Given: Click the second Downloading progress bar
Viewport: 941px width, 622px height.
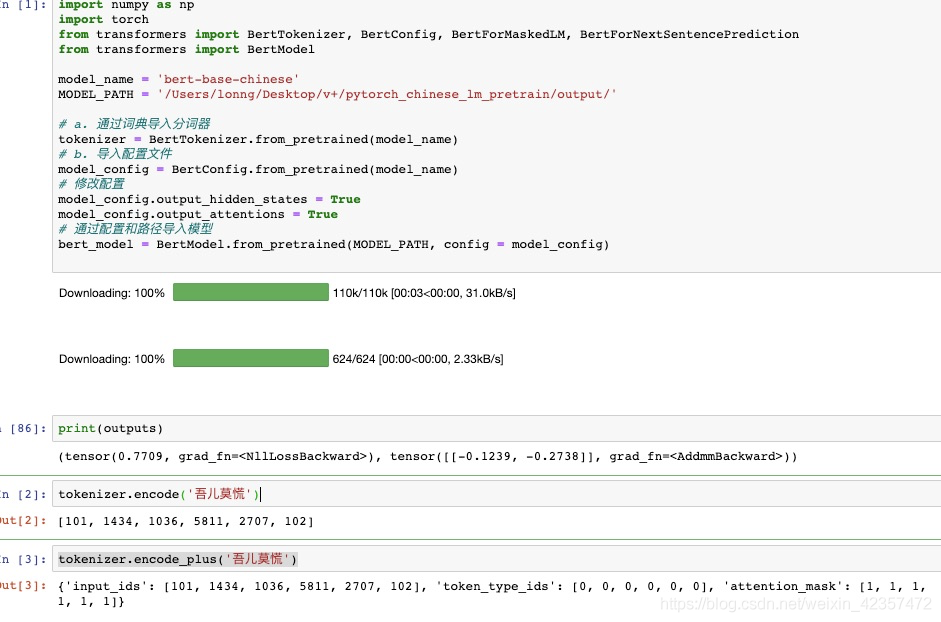Looking at the screenshot, I should 250,358.
